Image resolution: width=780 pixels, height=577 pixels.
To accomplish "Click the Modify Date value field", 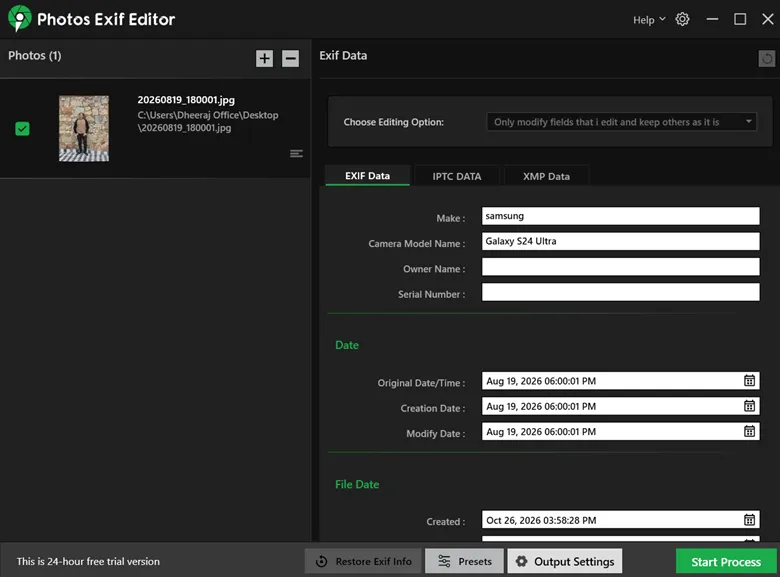I will (620, 431).
